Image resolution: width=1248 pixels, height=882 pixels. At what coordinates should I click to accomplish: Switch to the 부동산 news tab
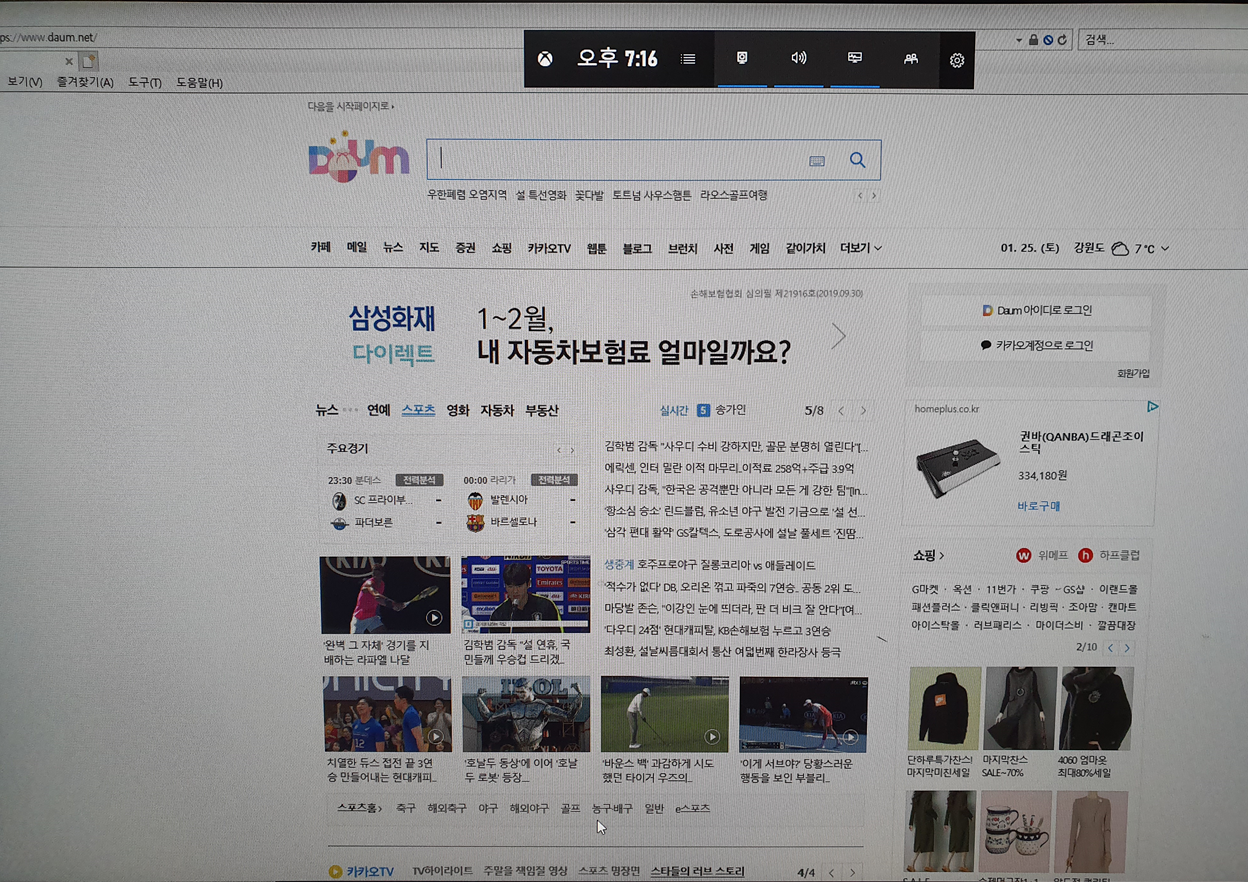542,410
